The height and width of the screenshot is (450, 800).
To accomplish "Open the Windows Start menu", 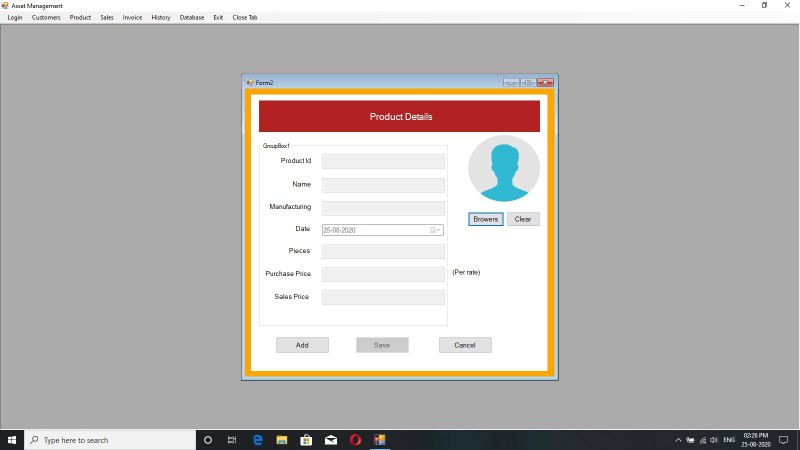I will point(12,440).
